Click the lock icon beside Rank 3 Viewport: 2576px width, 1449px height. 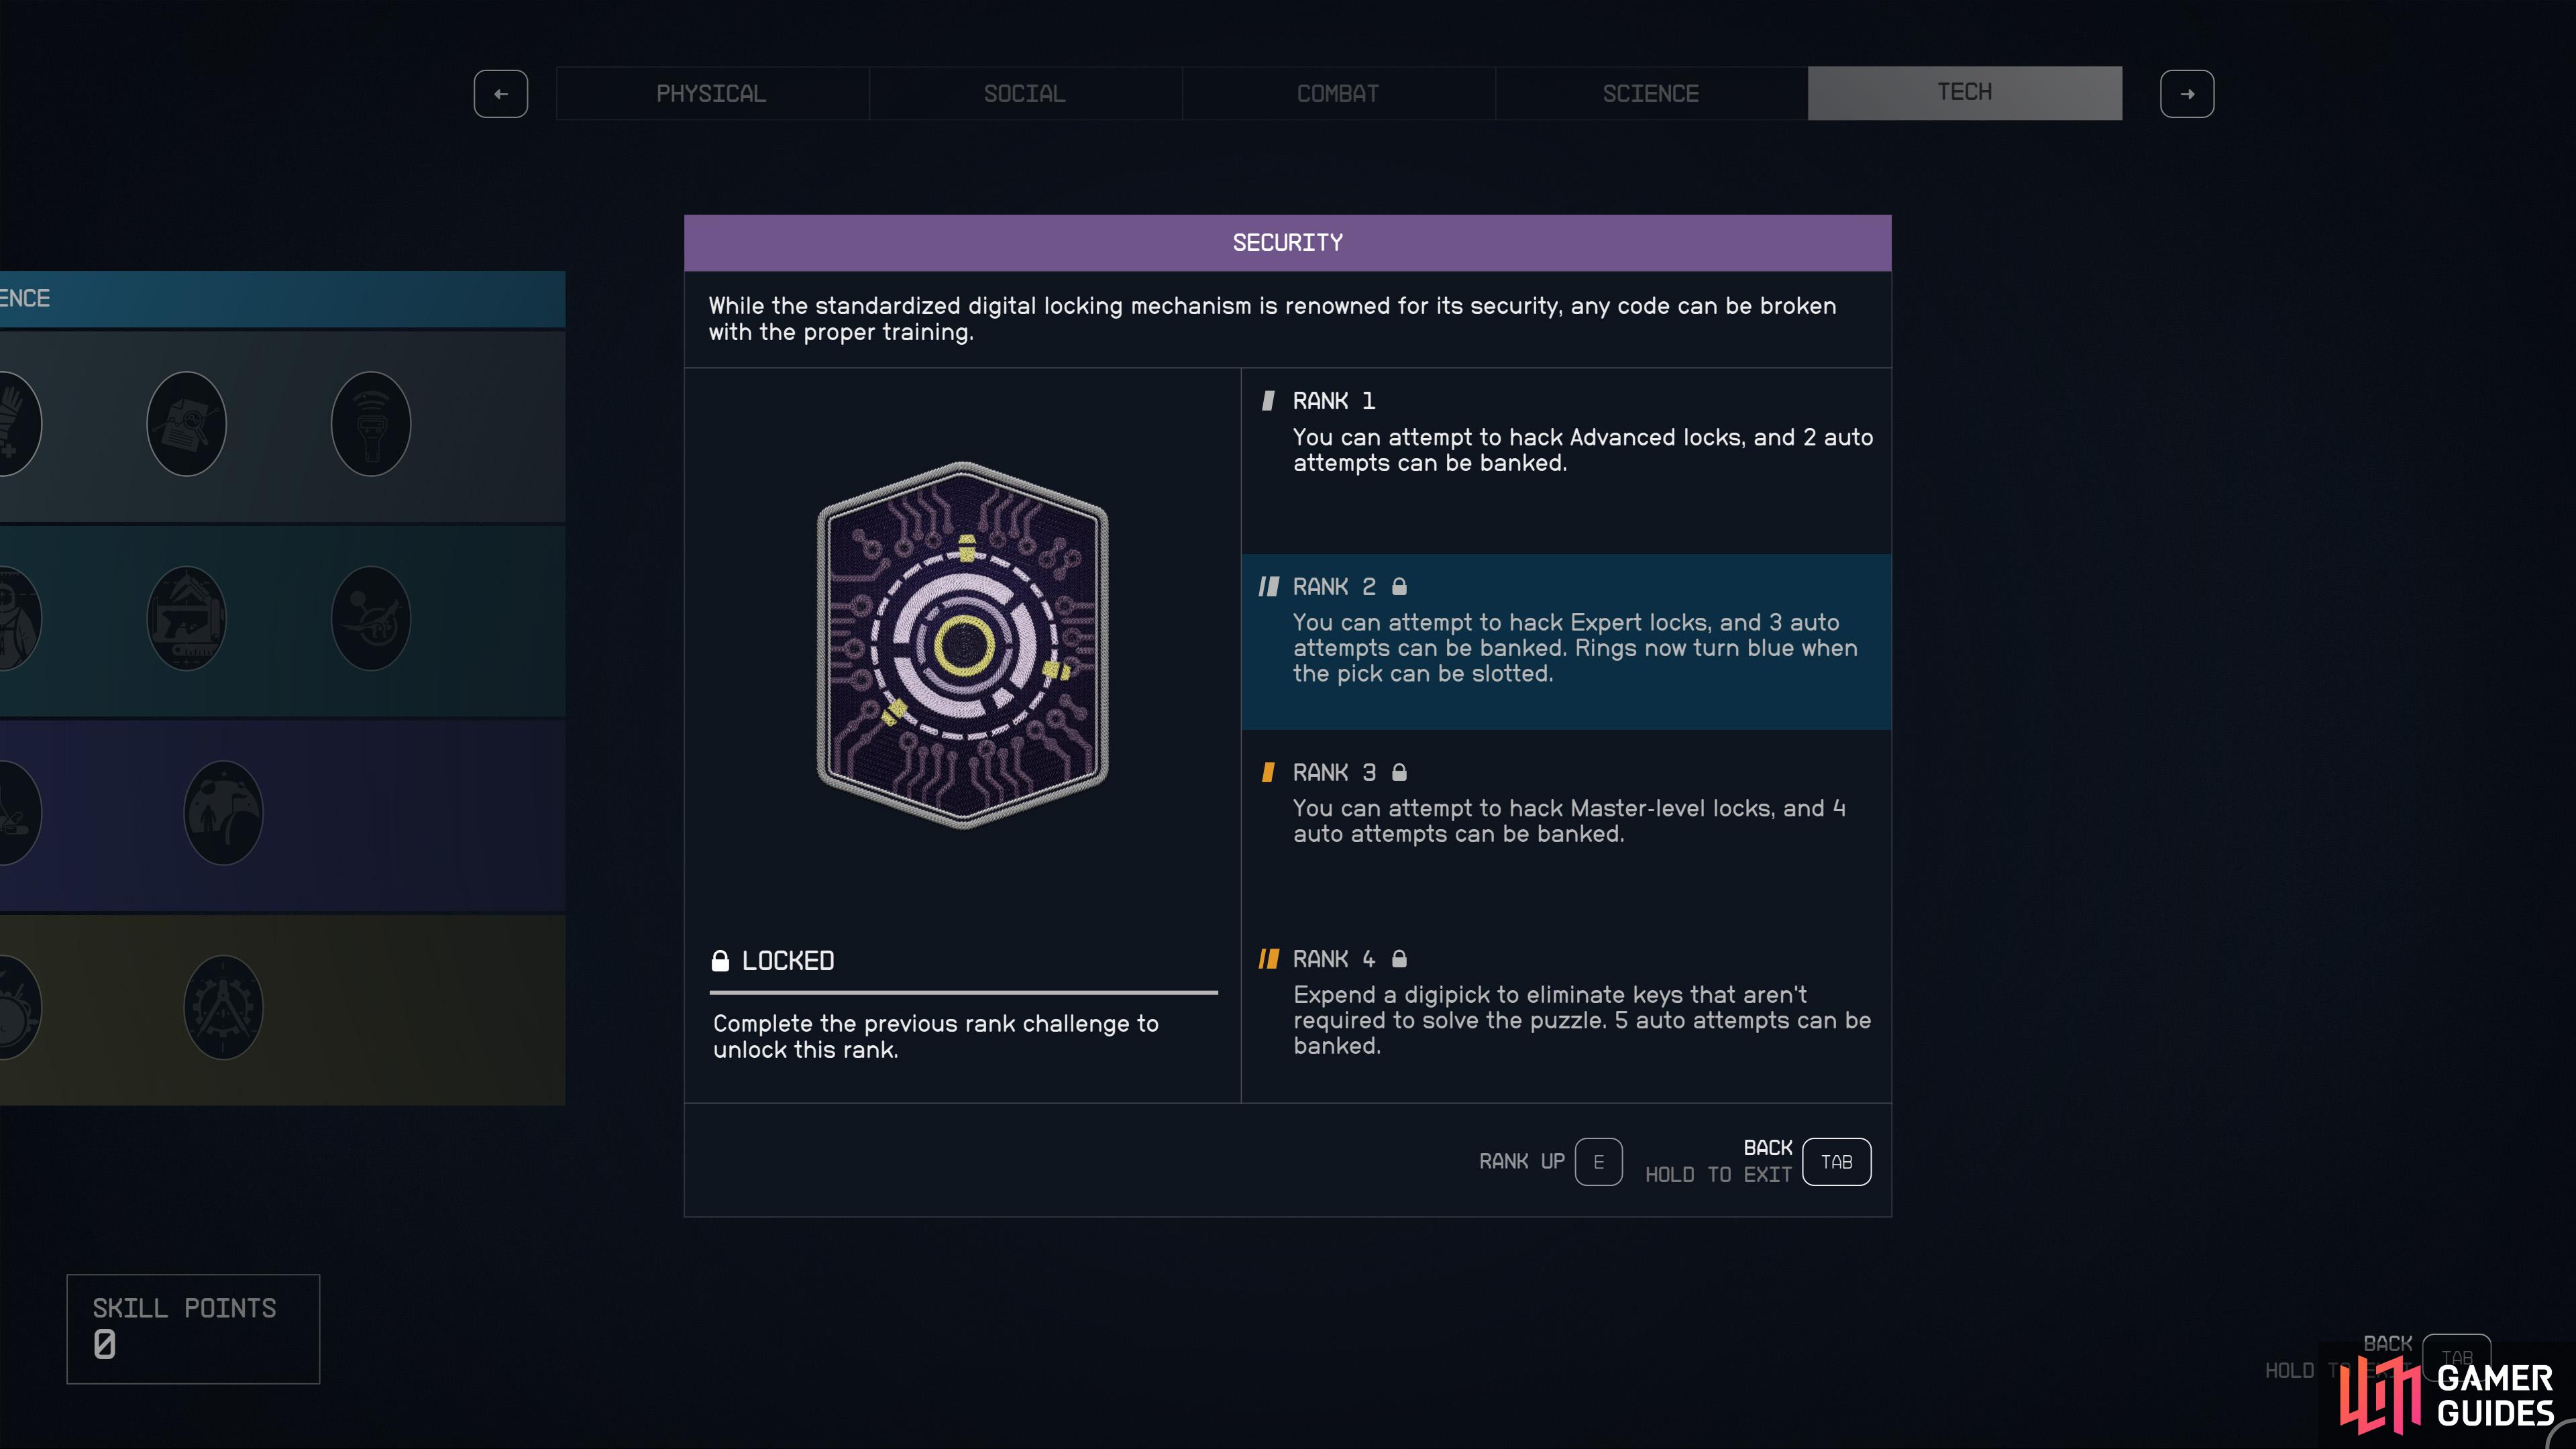click(1399, 772)
